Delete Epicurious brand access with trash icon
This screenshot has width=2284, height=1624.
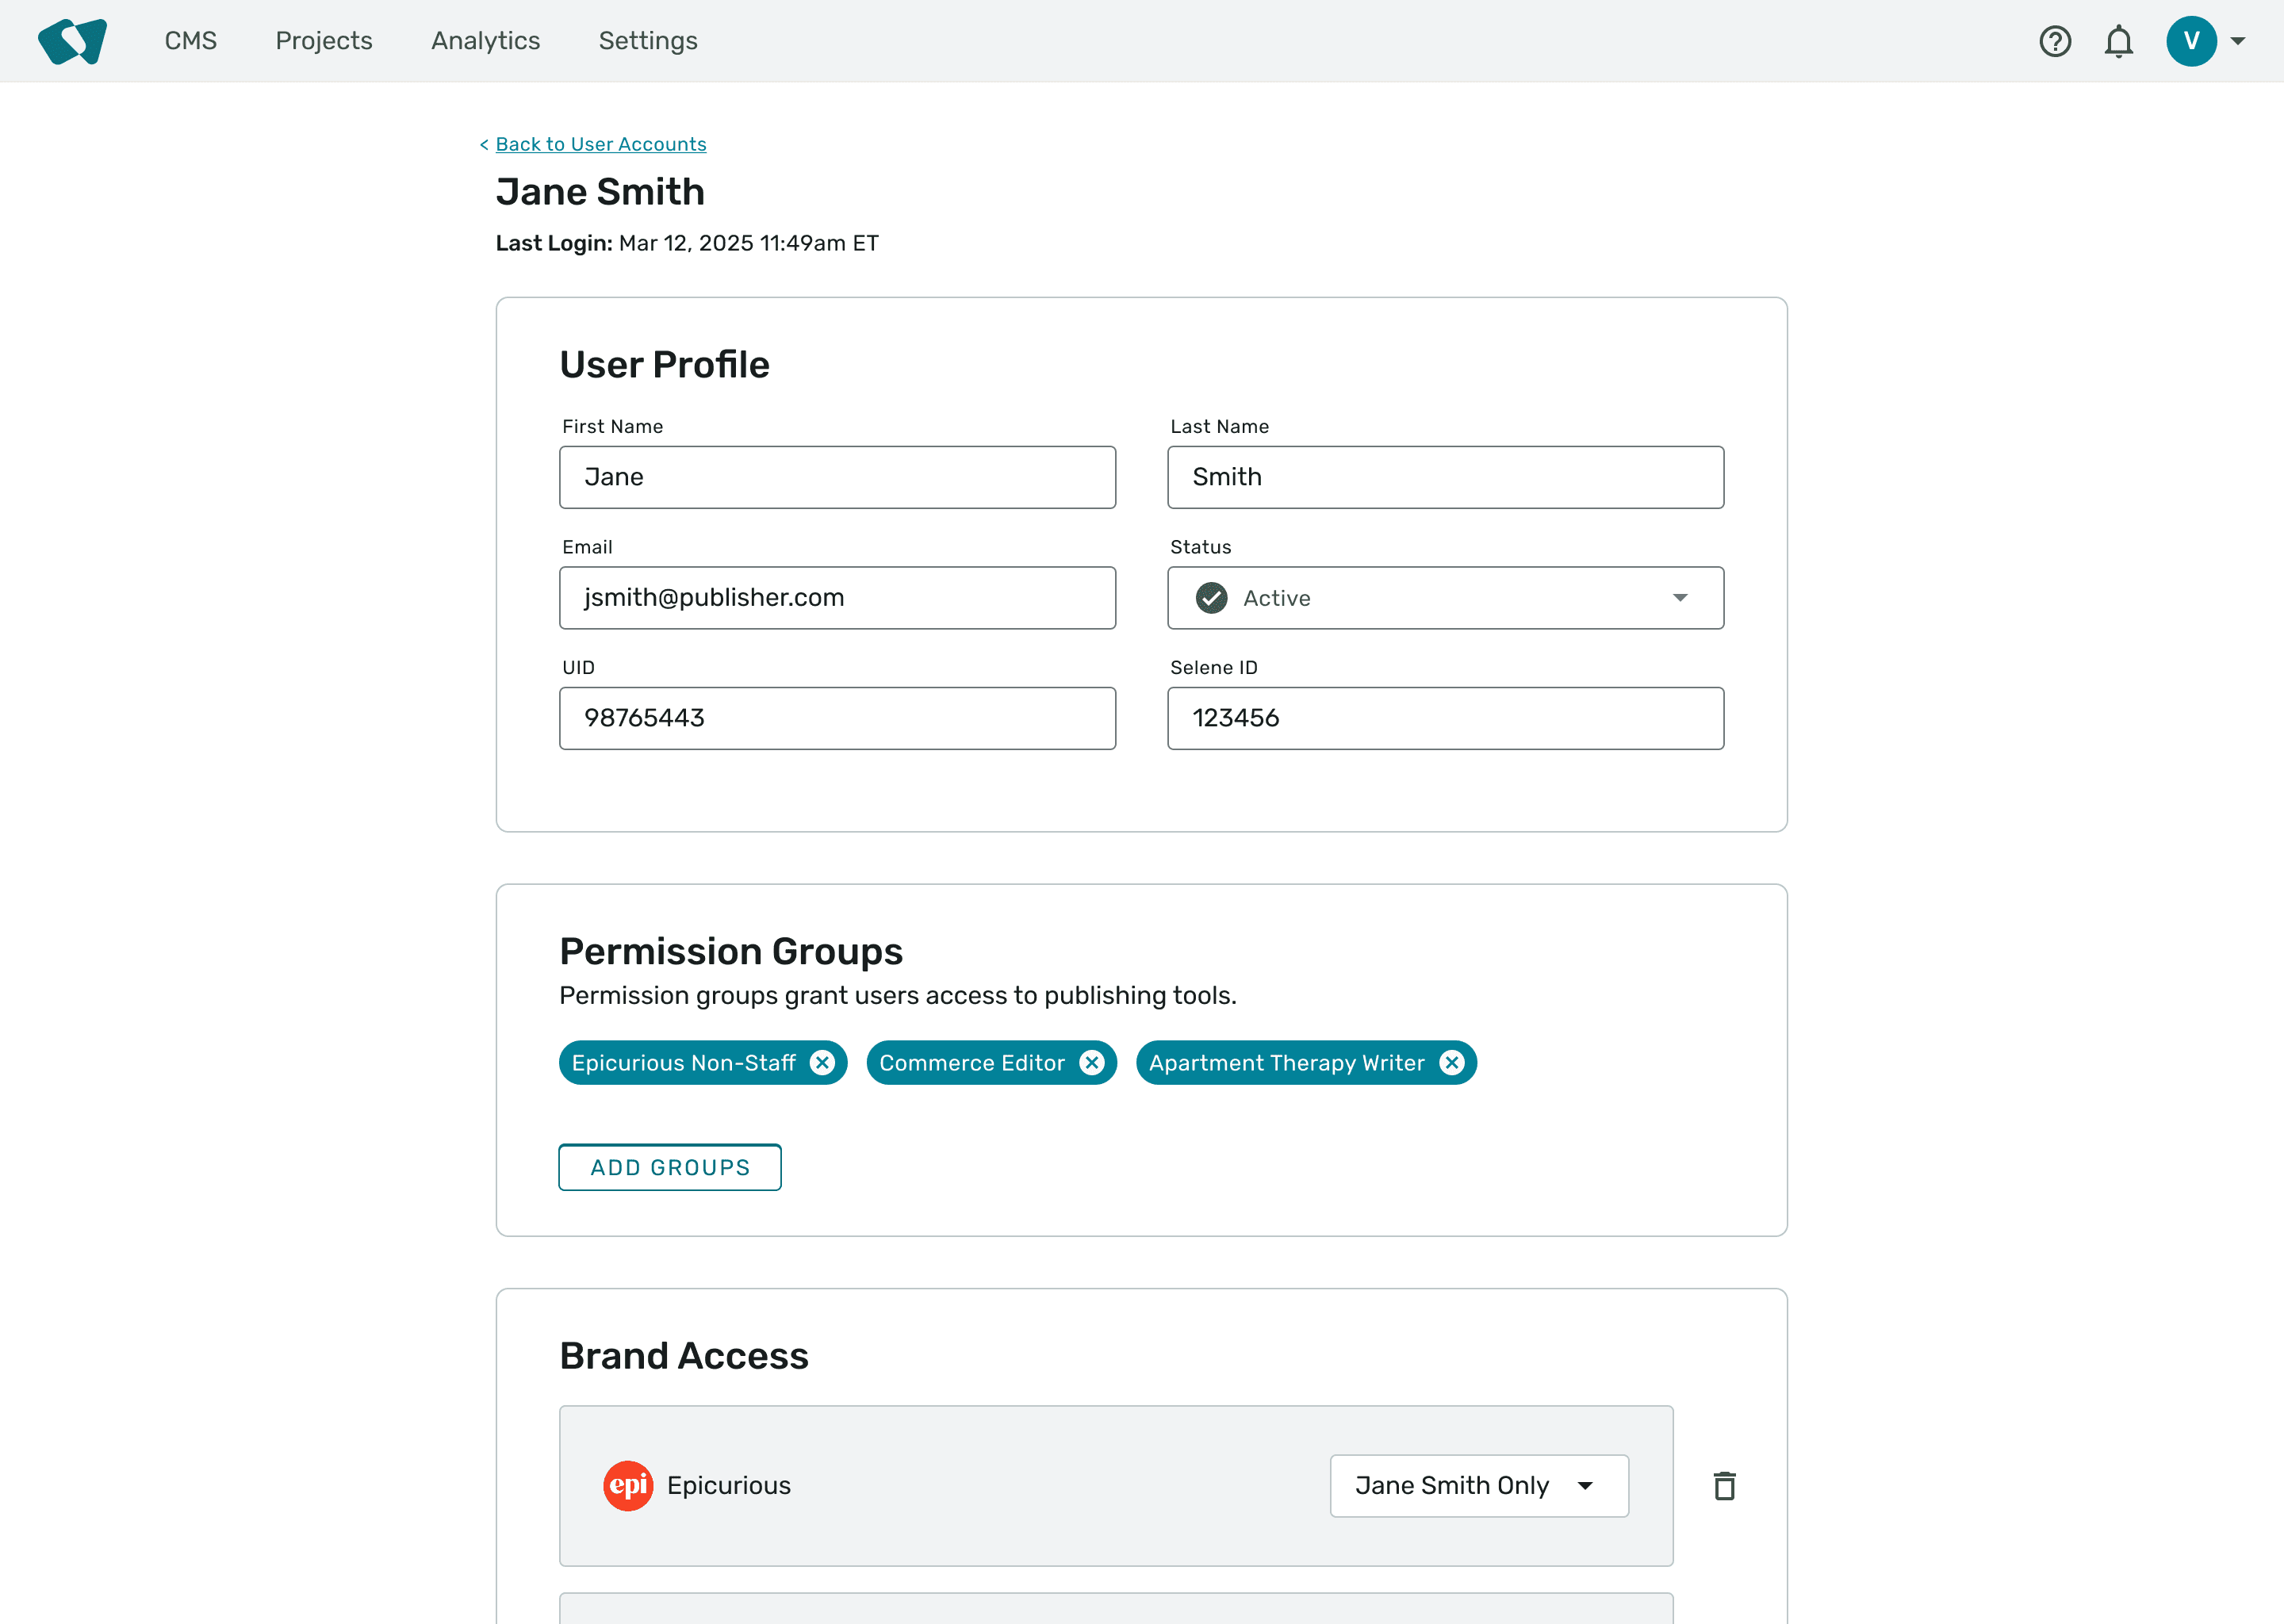tap(1724, 1486)
